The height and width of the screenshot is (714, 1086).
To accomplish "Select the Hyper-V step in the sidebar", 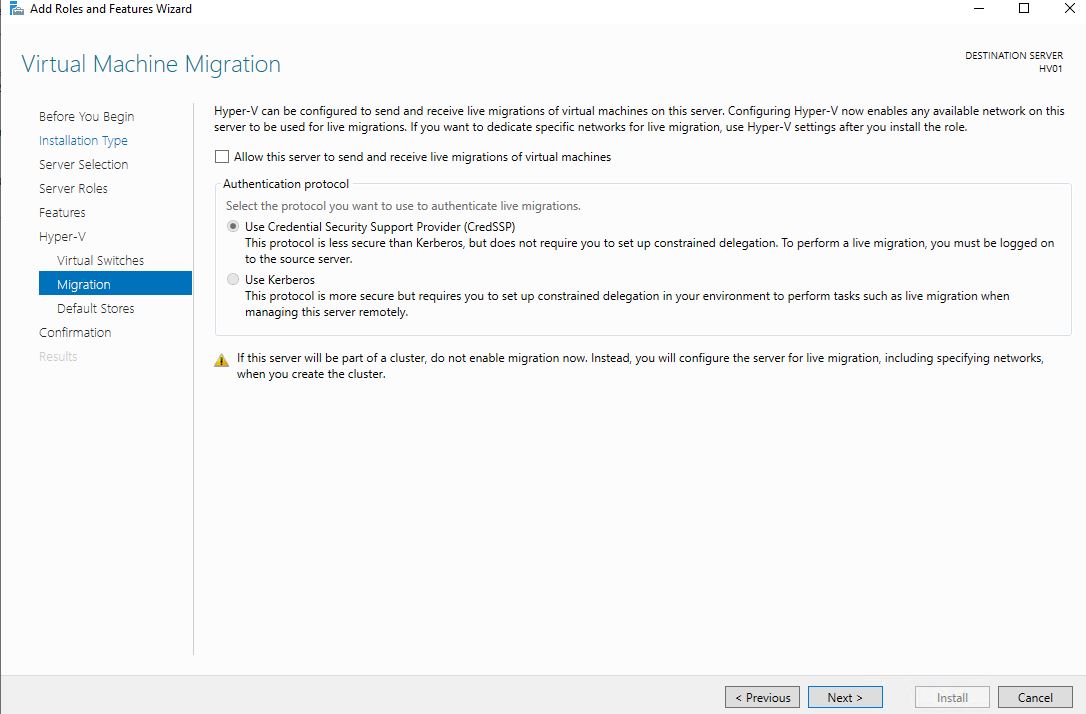I will pos(62,236).
